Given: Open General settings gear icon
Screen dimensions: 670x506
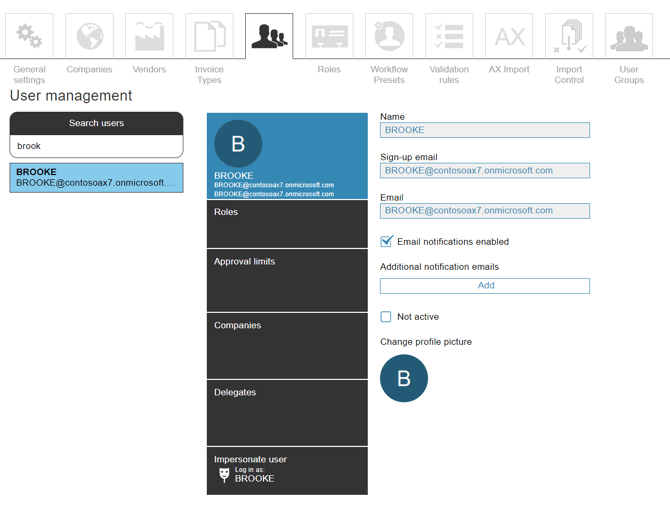Looking at the screenshot, I should [29, 37].
